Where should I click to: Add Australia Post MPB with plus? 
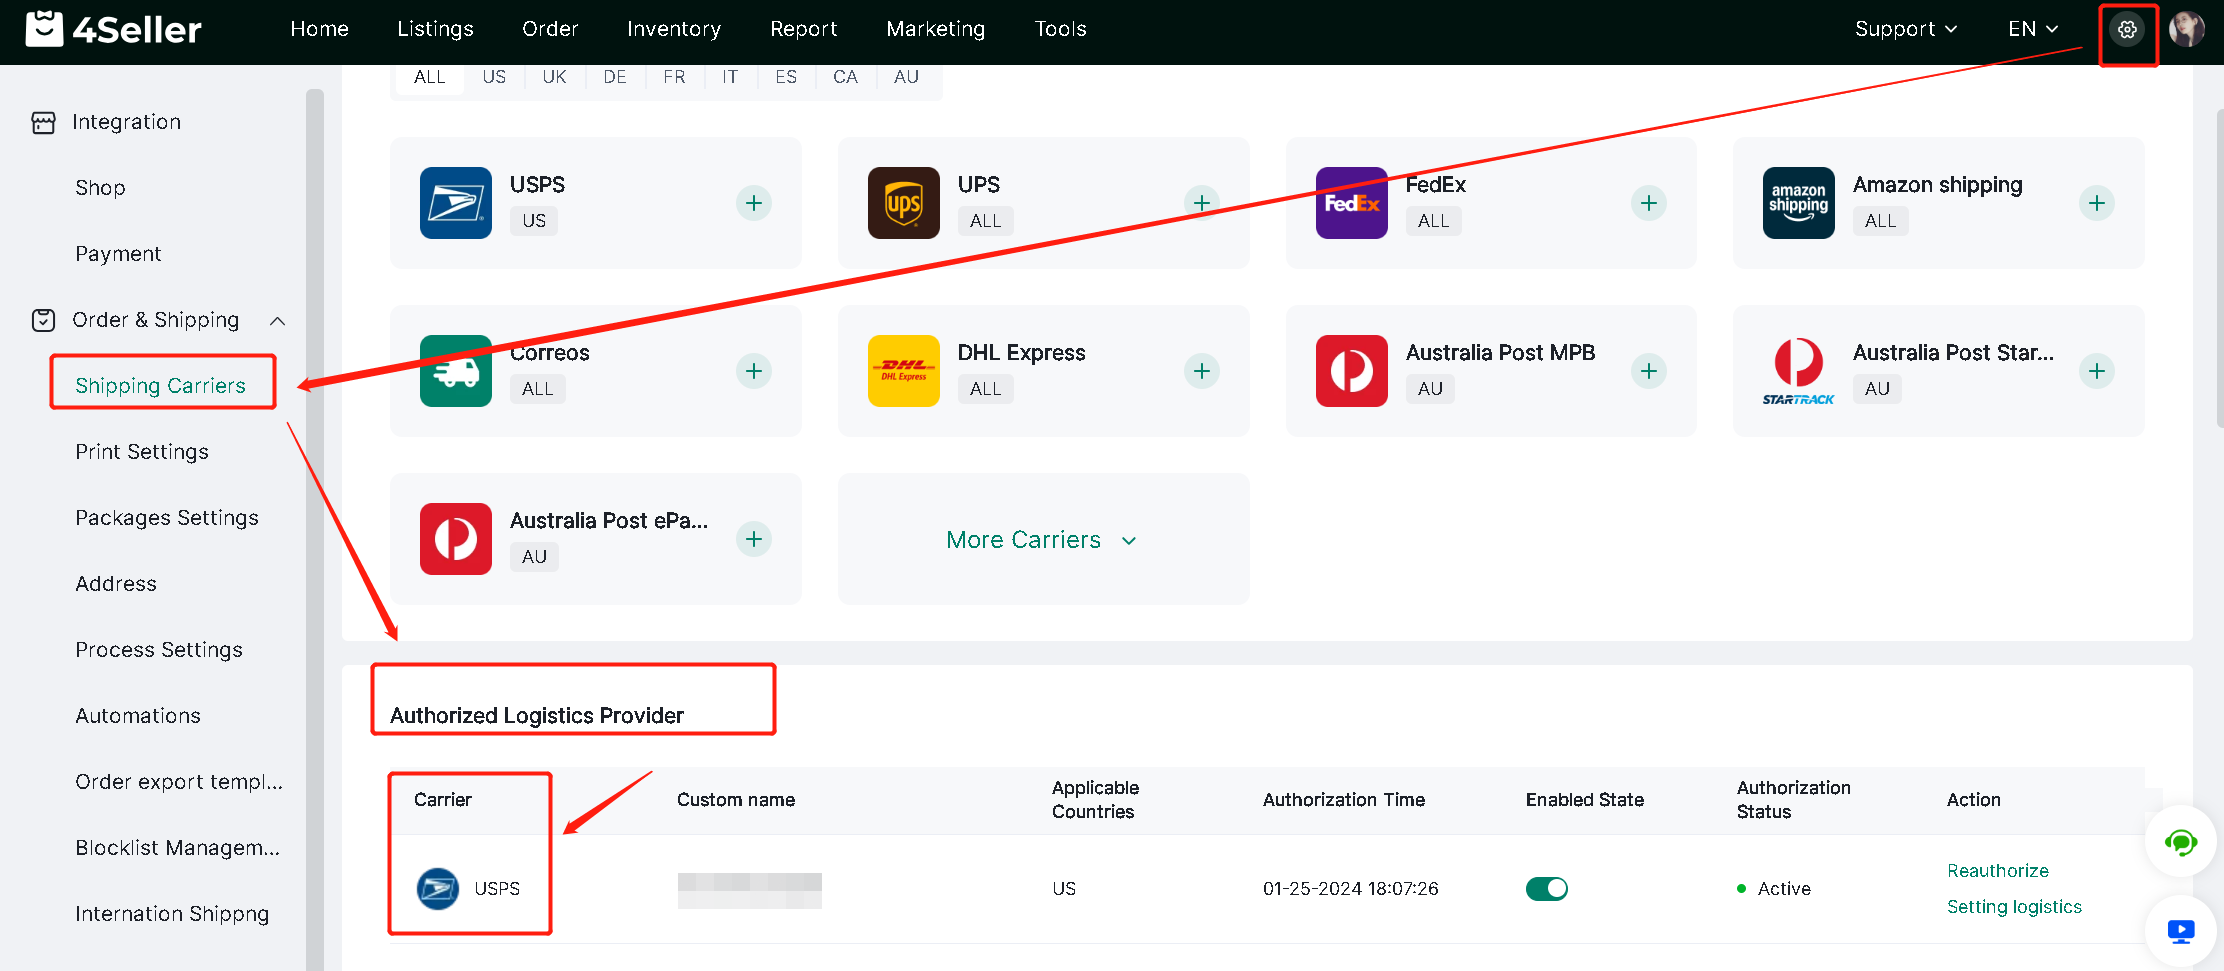(1649, 371)
